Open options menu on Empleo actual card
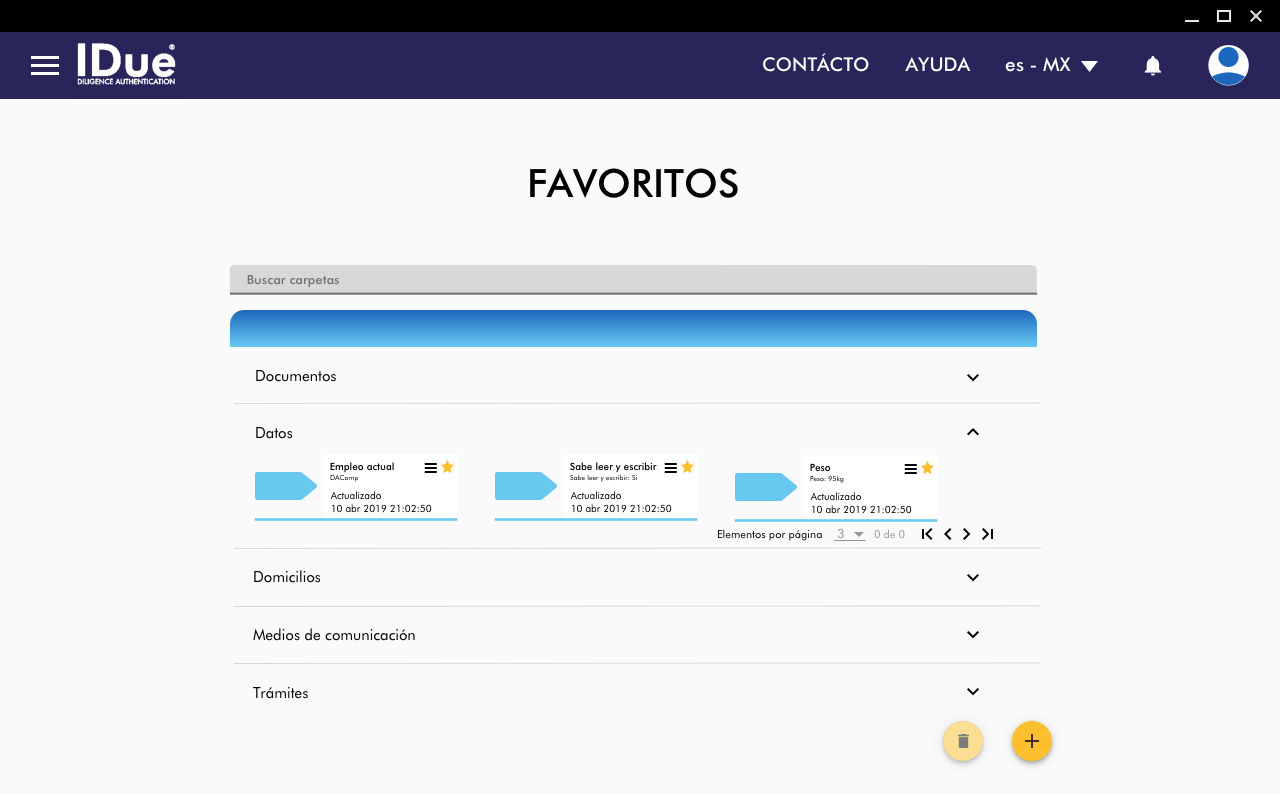1280x794 pixels. click(430, 468)
